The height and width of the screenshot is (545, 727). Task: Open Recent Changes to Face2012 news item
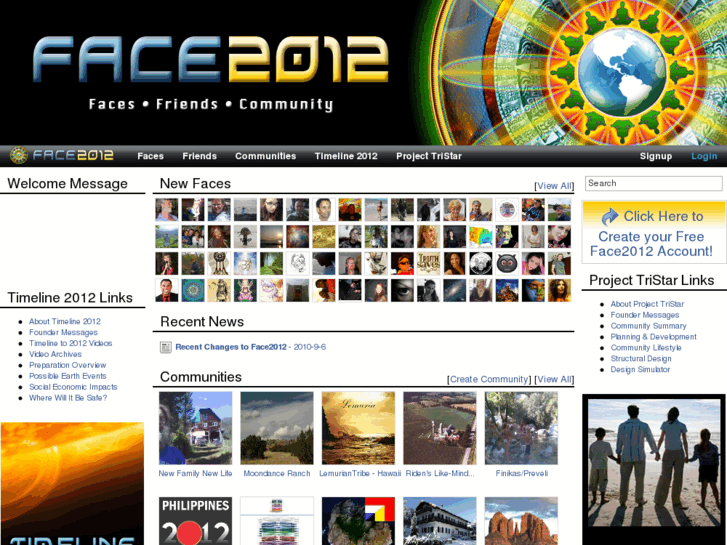tap(231, 347)
